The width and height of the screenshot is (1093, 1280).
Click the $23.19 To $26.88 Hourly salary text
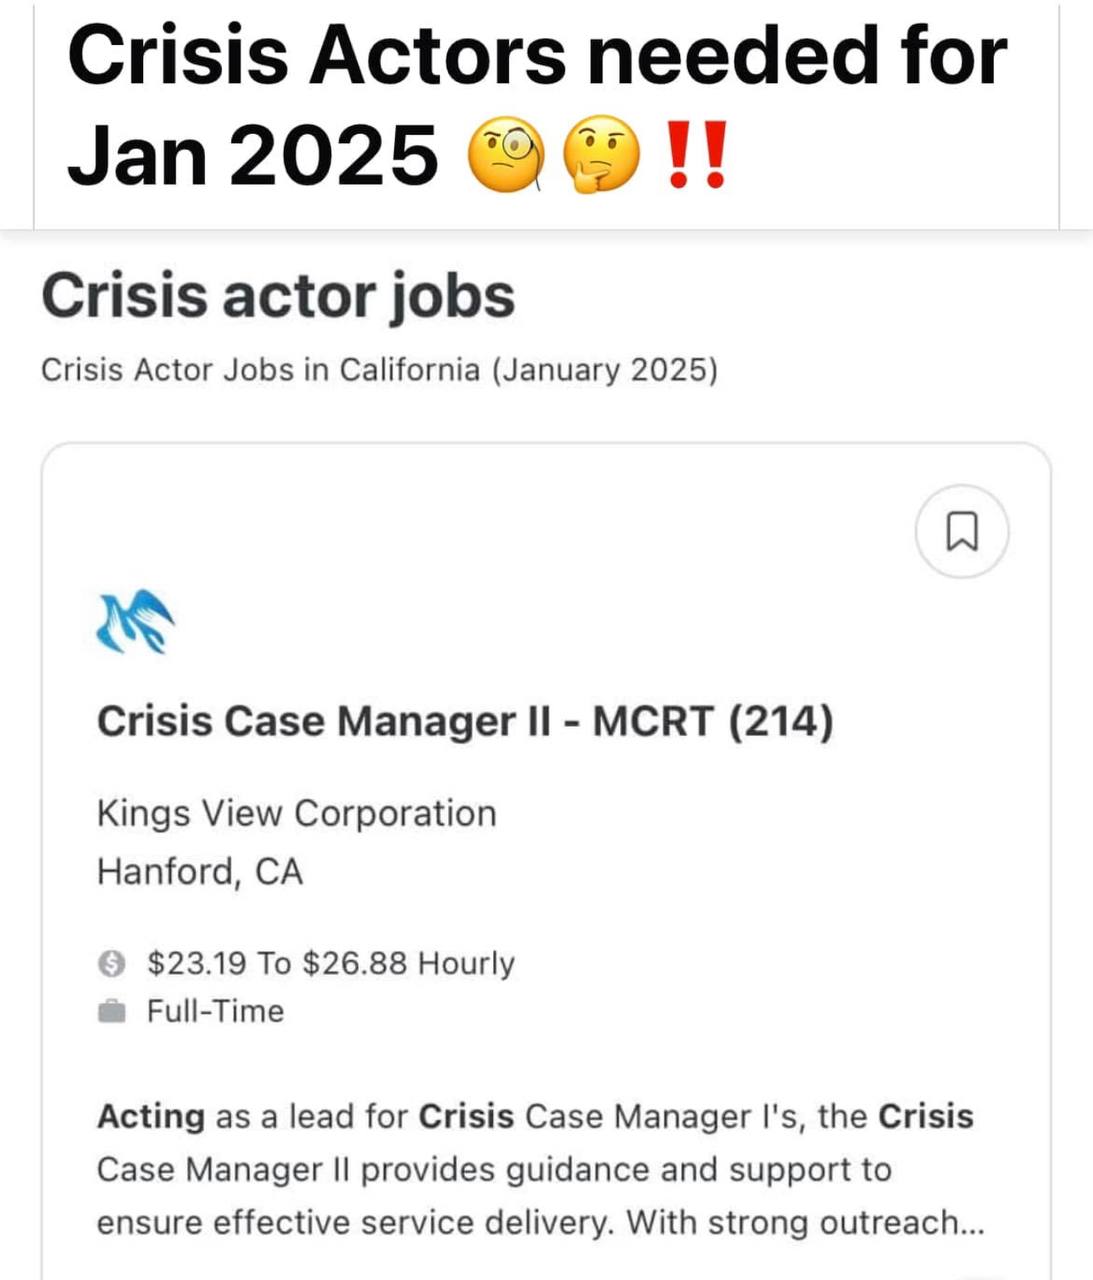click(x=330, y=963)
